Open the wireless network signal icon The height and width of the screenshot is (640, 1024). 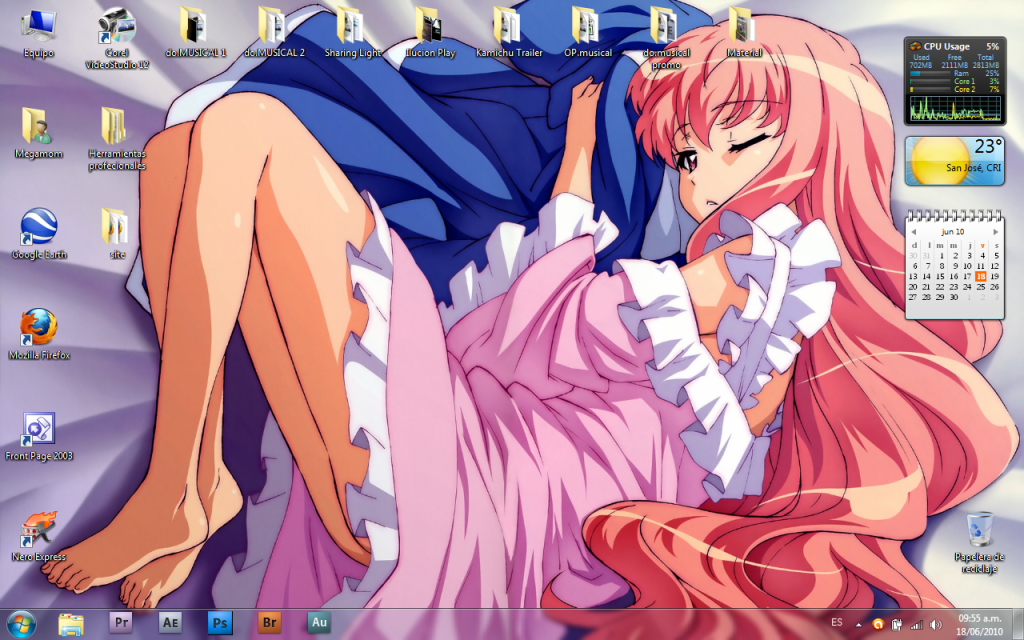(916, 624)
